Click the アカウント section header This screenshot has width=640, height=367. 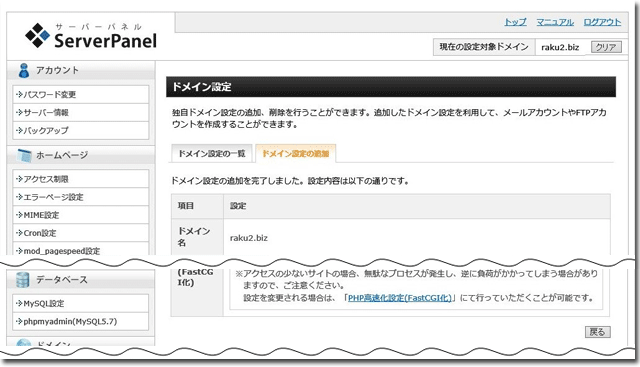[x=80, y=70]
